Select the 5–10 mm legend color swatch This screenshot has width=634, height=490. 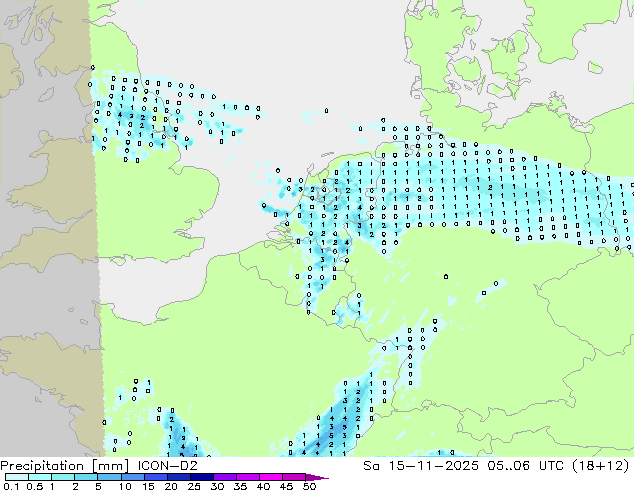point(109,477)
